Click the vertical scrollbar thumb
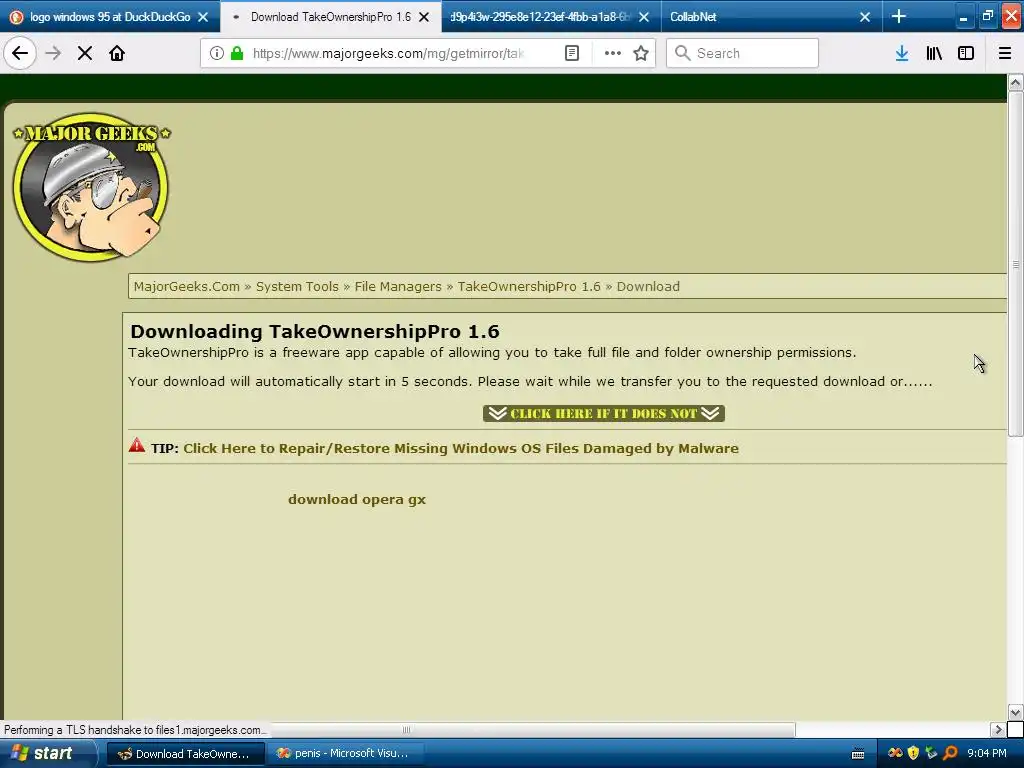 (x=1015, y=264)
